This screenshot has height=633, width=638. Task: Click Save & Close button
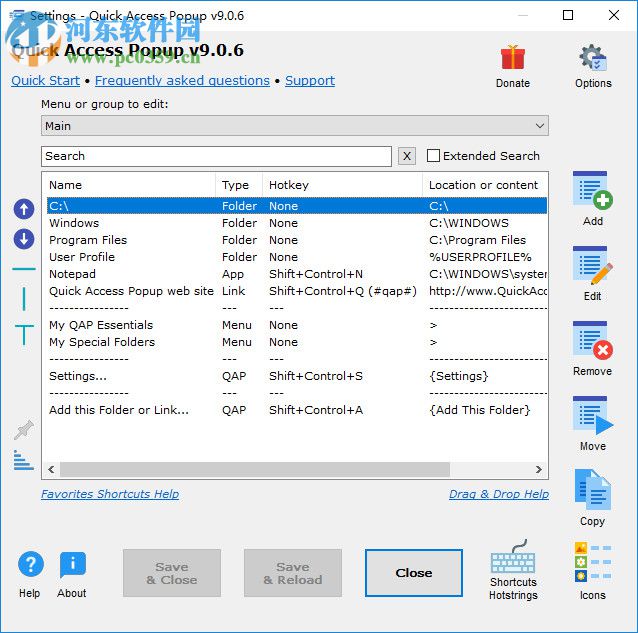coord(172,573)
